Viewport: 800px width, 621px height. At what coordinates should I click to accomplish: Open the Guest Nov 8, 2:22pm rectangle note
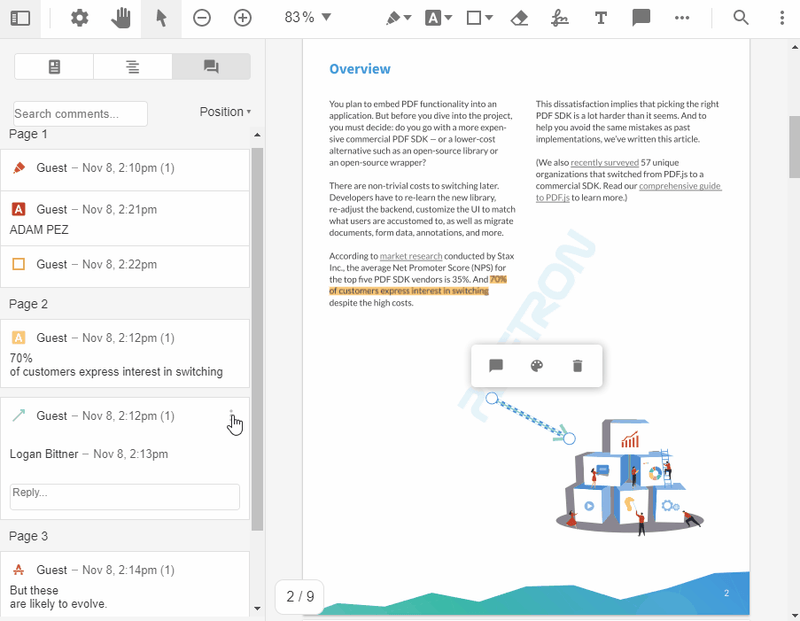[125, 266]
